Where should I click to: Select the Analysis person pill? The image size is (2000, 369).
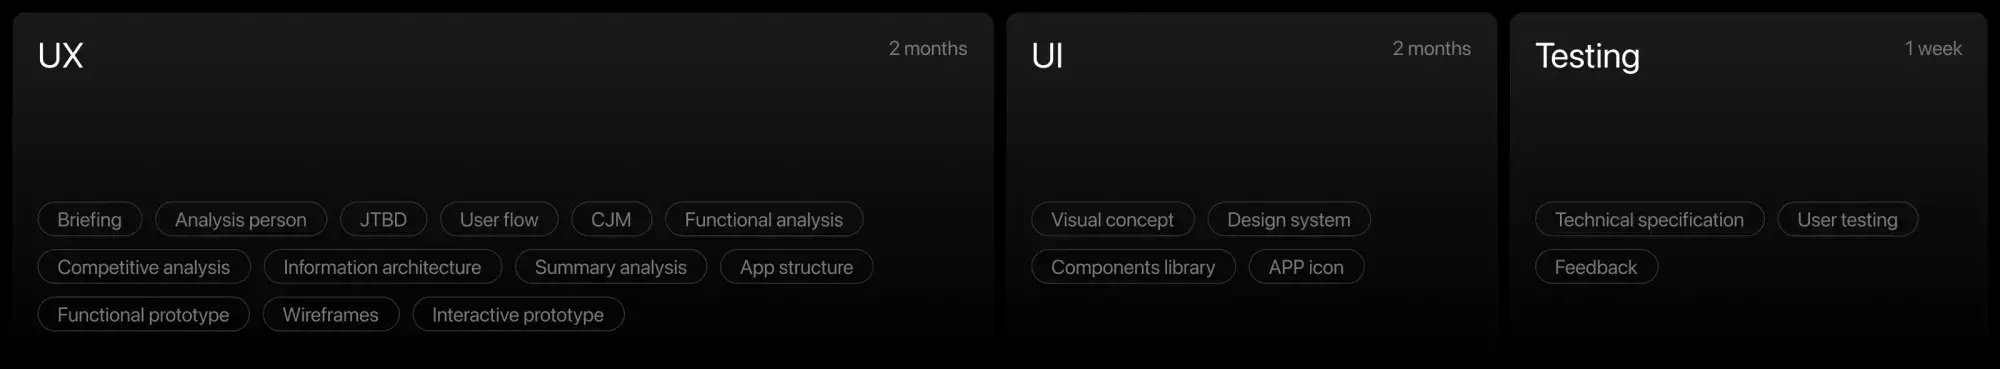(x=241, y=220)
